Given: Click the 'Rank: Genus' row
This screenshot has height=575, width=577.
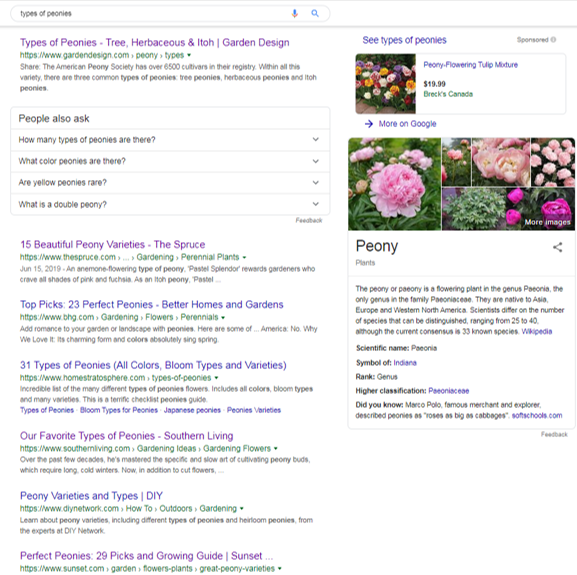Looking at the screenshot, I should (x=376, y=377).
